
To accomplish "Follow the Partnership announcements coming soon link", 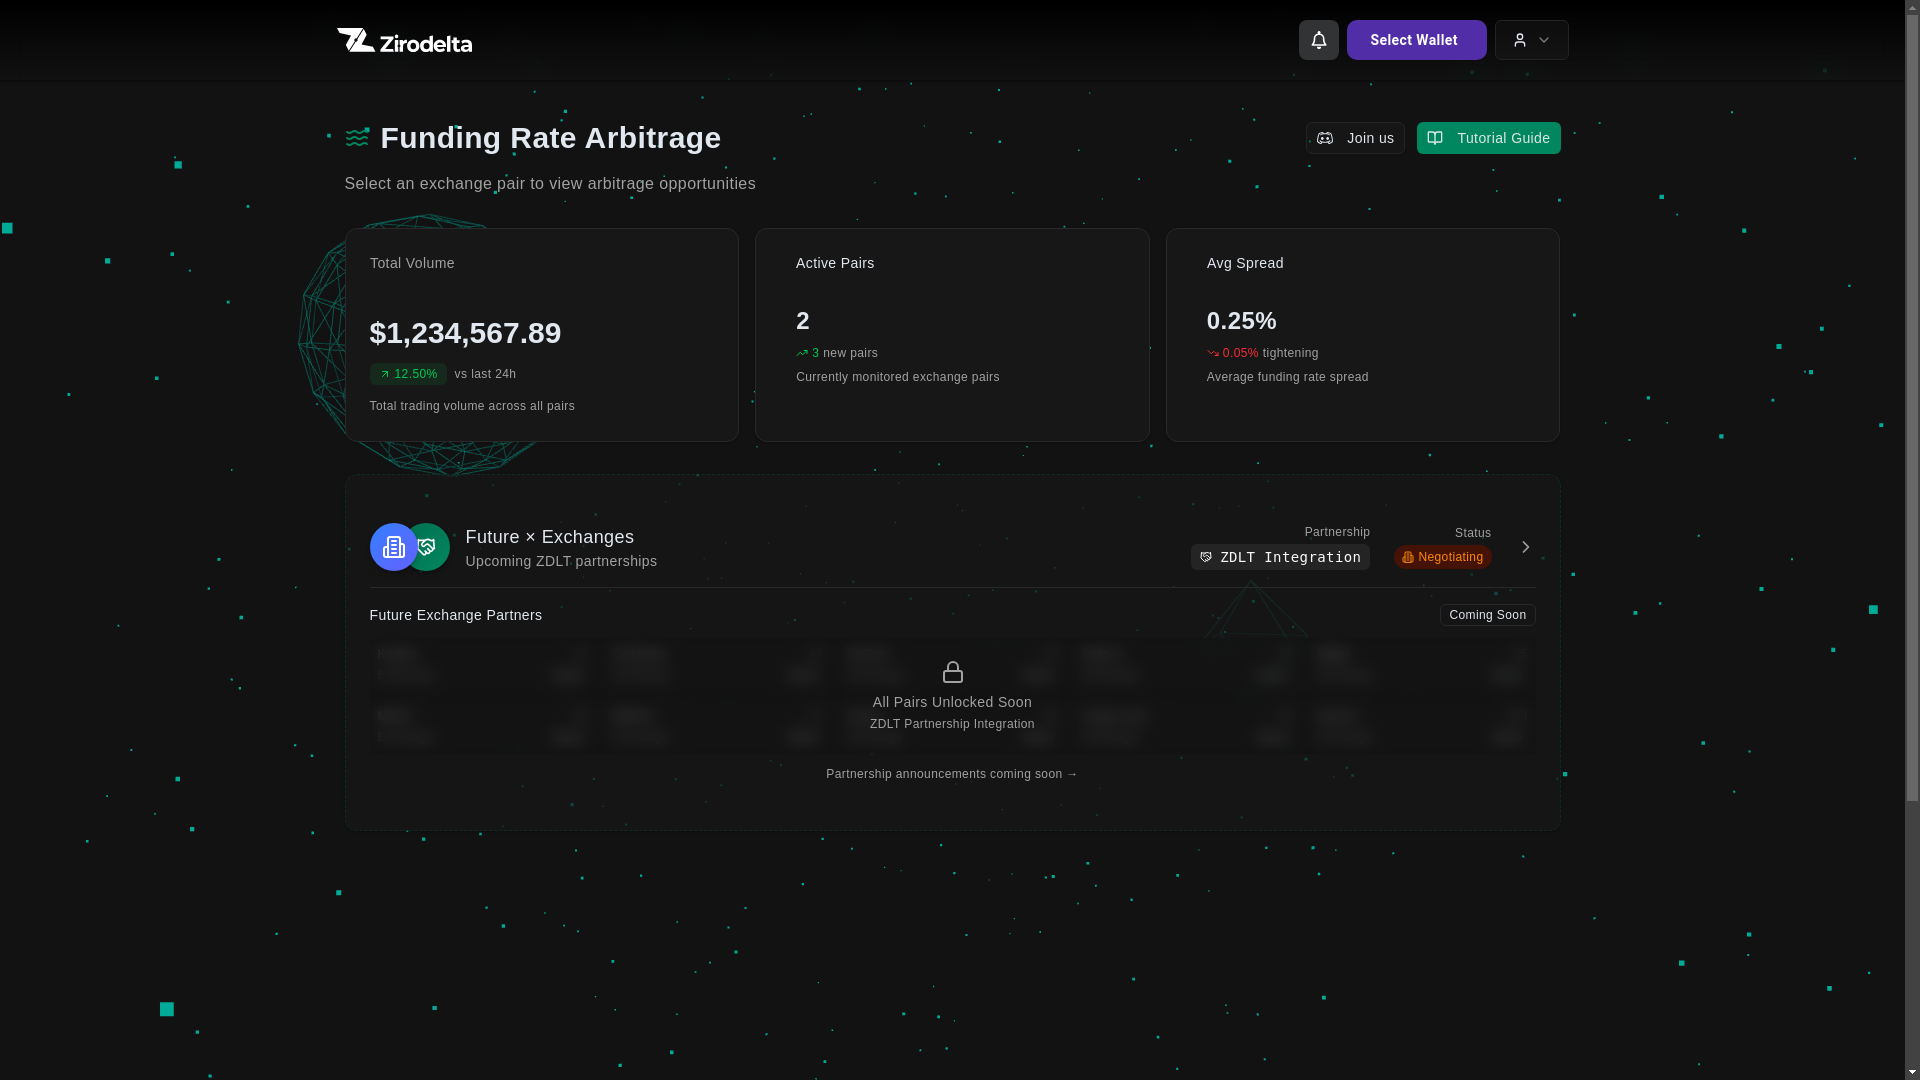I will [951, 774].
